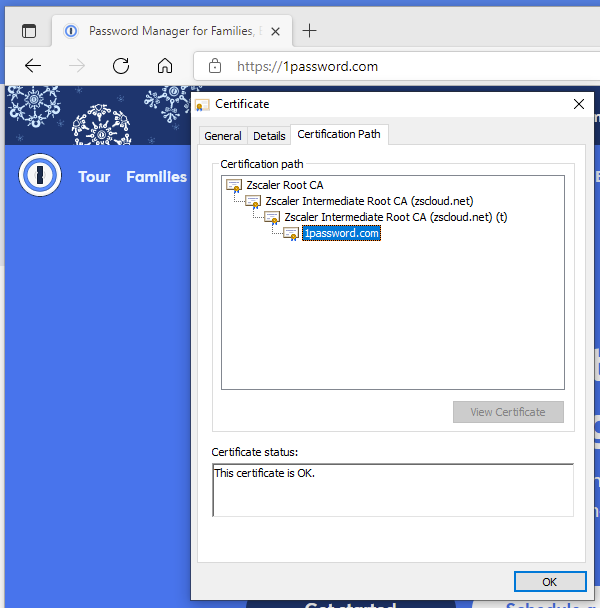Click the browser refresh icon
600x608 pixels.
click(x=121, y=66)
